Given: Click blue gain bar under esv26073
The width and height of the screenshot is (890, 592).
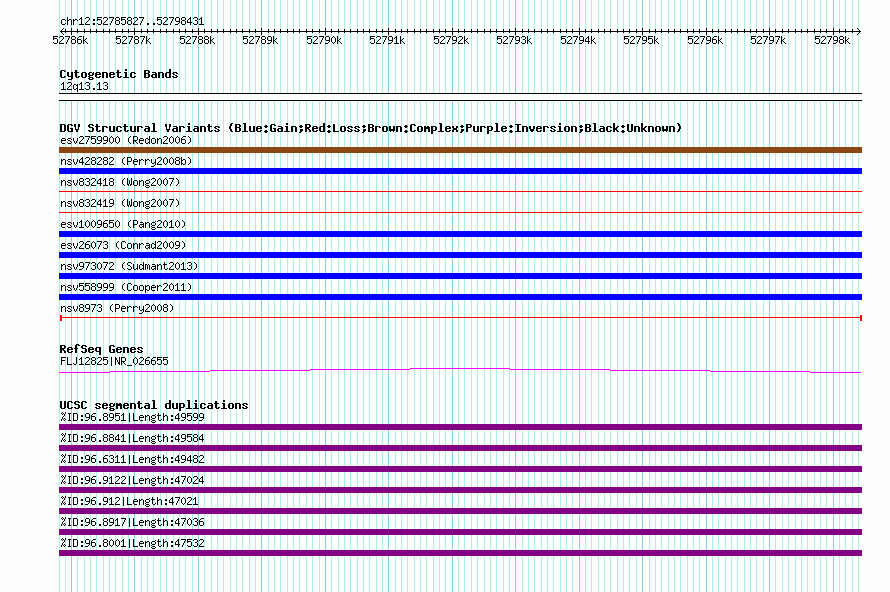Looking at the screenshot, I should pos(460,255).
